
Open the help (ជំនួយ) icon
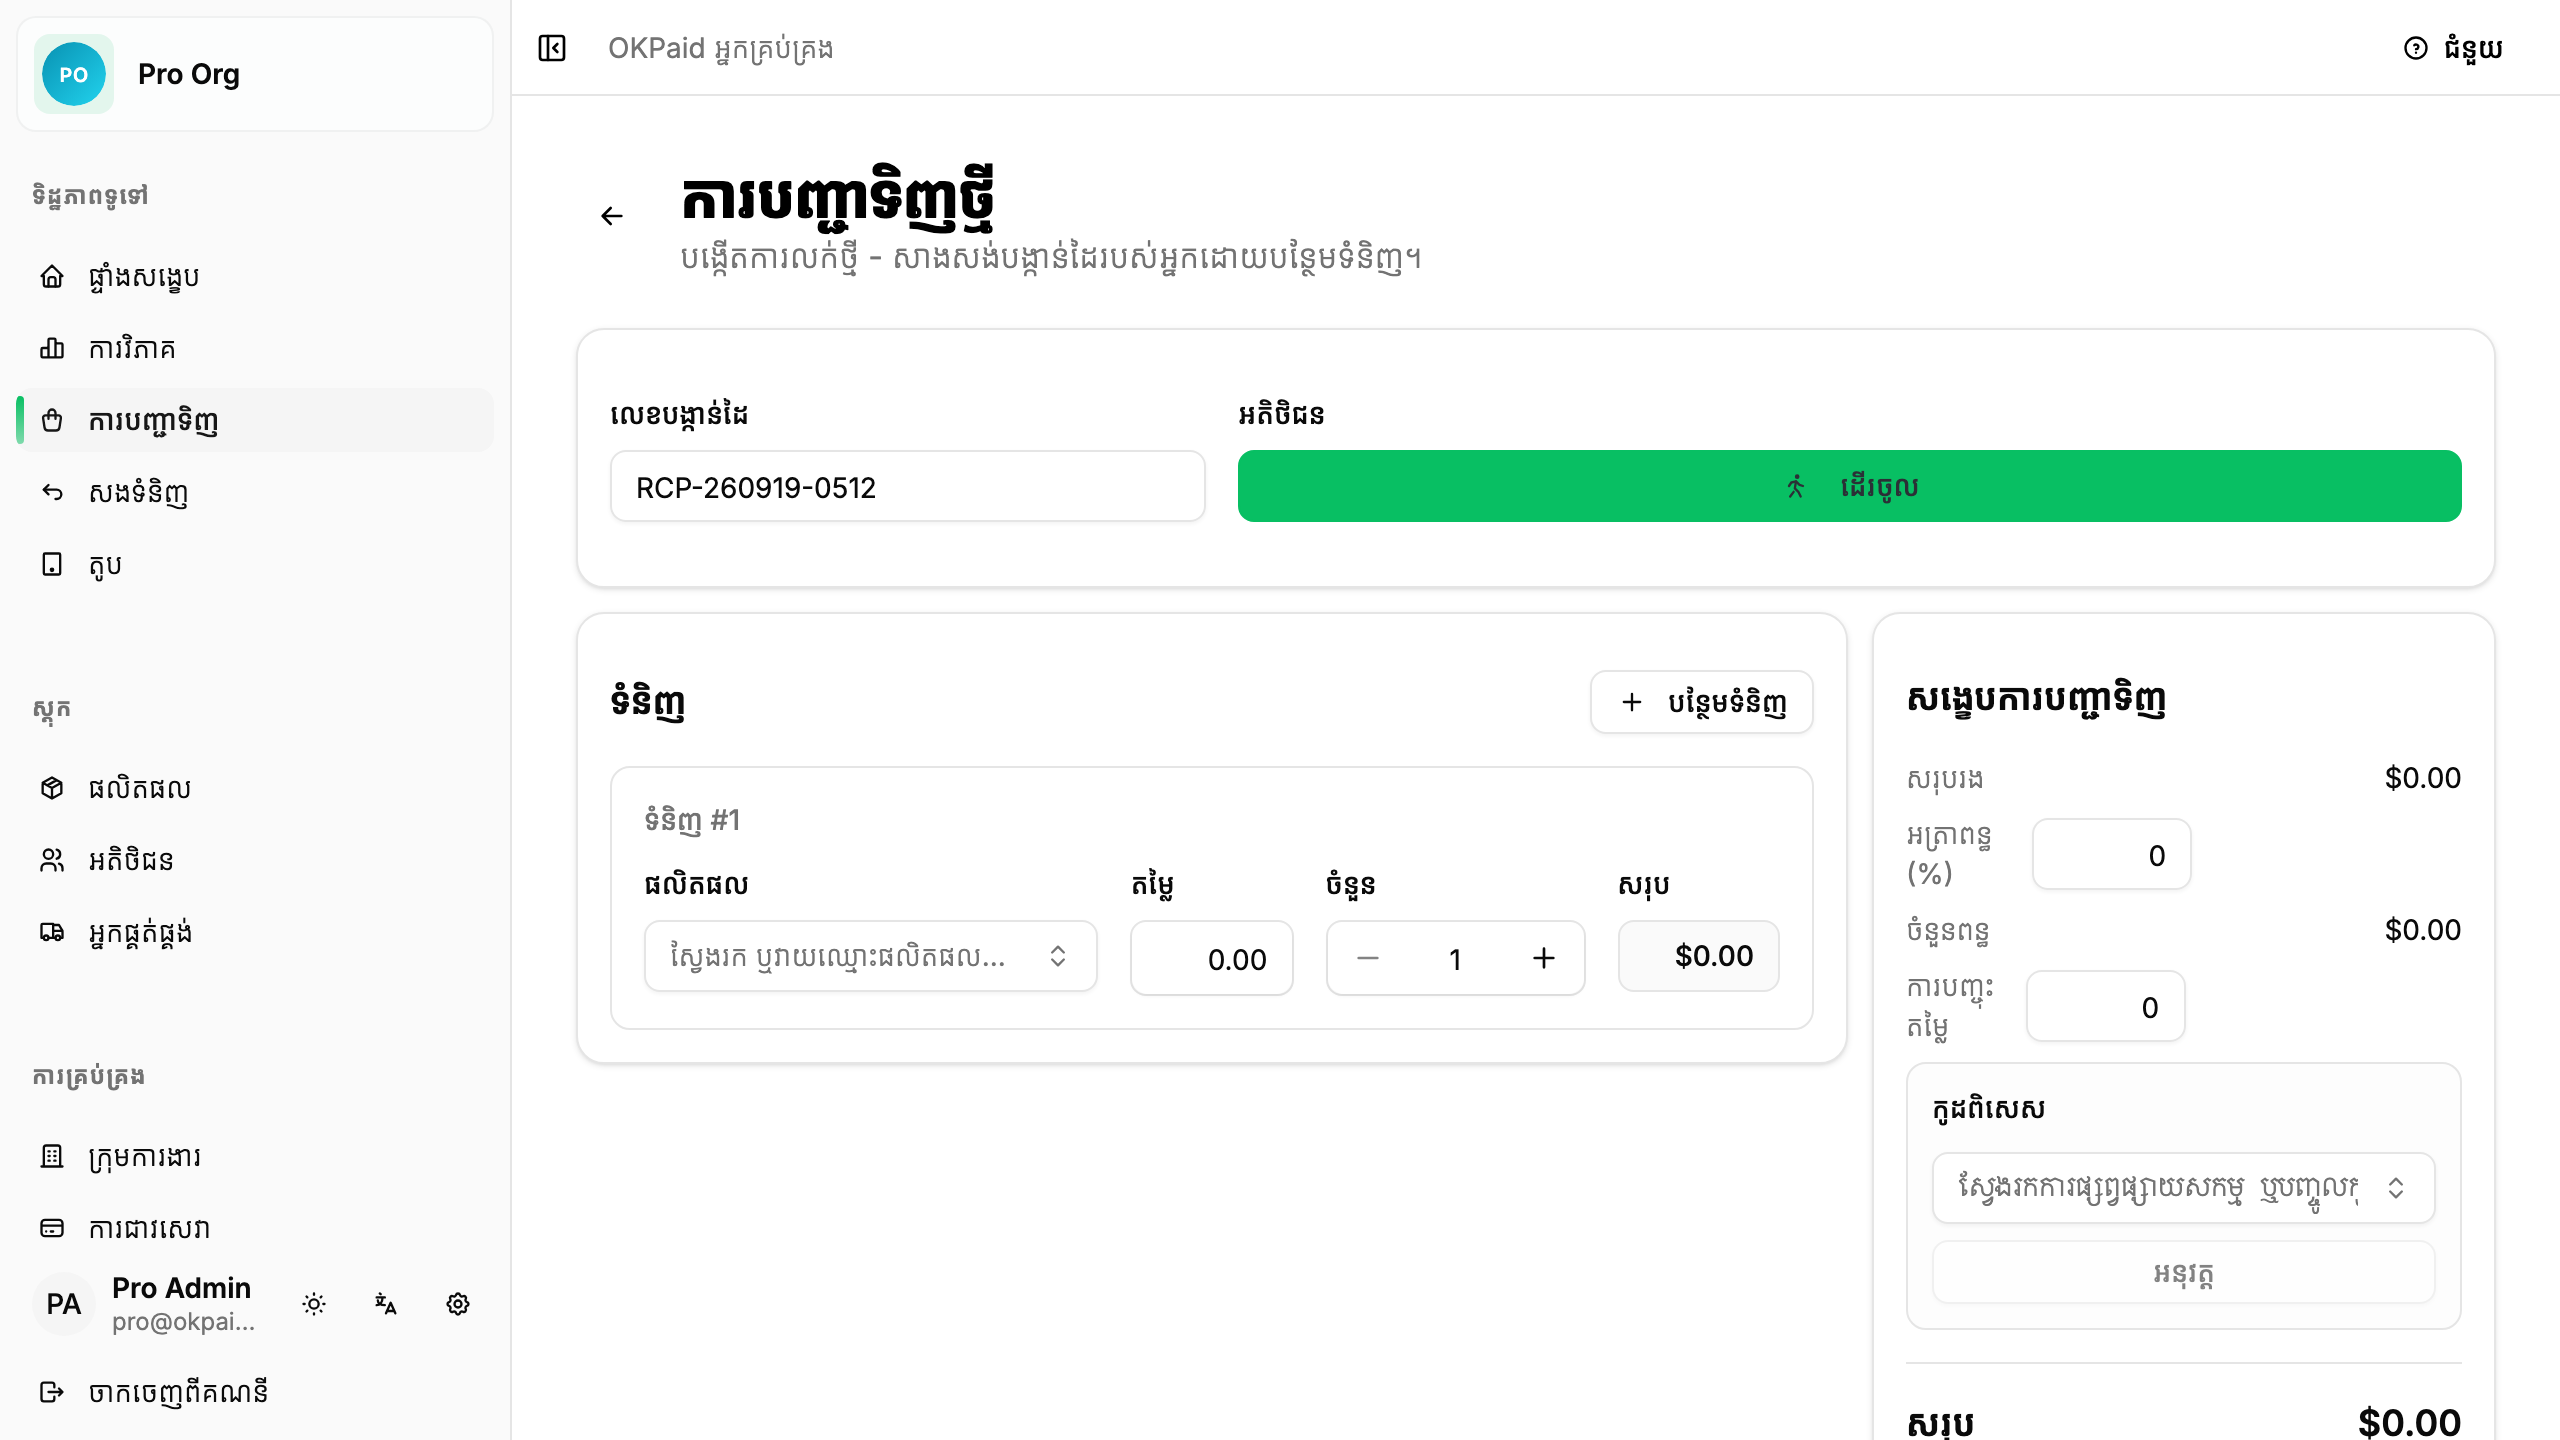(x=2416, y=48)
